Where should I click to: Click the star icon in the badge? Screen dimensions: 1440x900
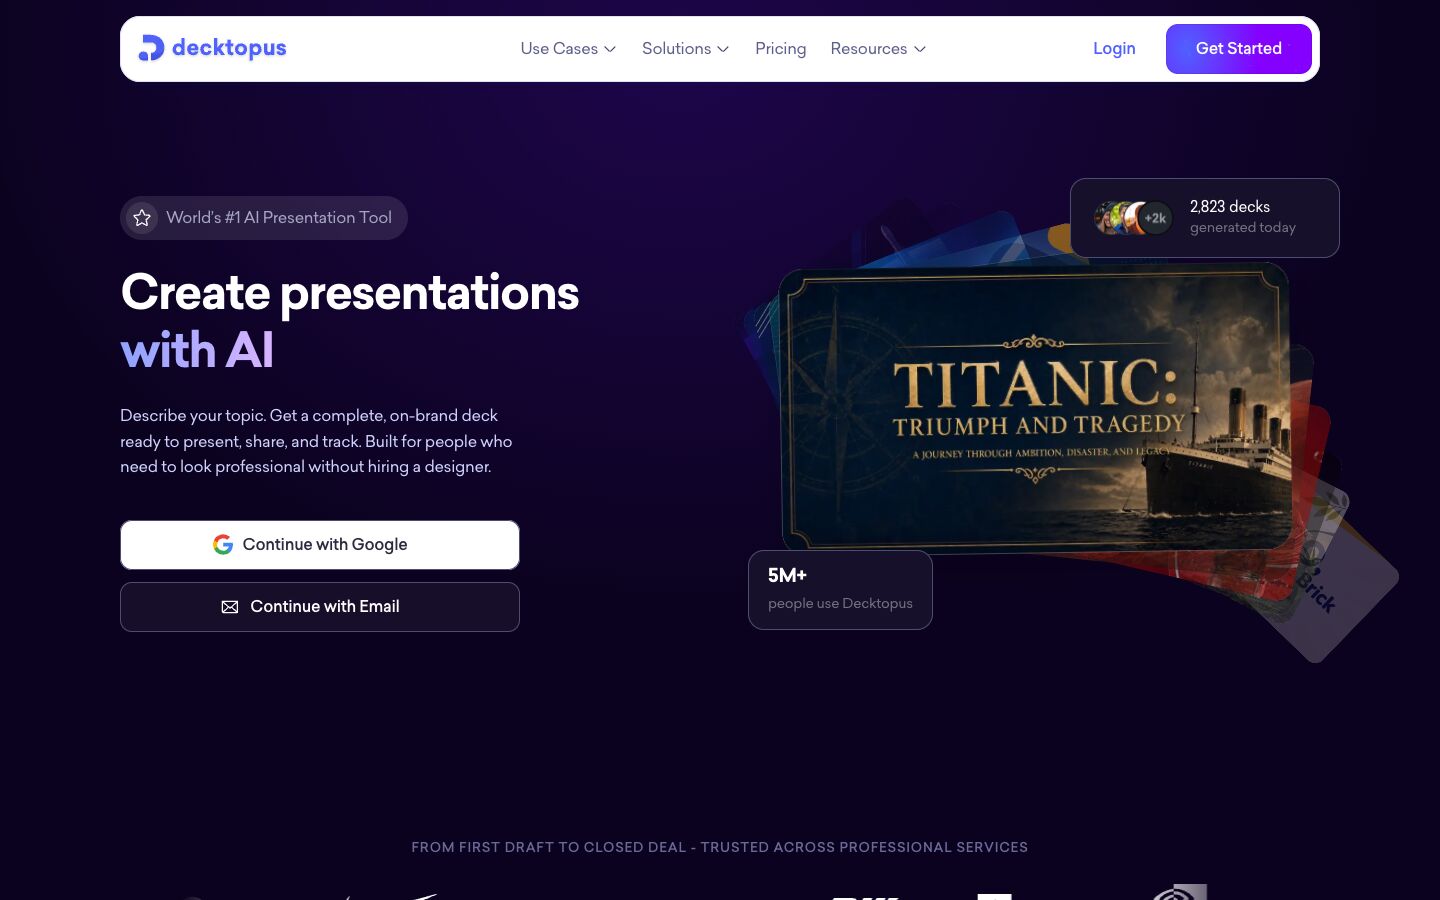pyautogui.click(x=142, y=218)
